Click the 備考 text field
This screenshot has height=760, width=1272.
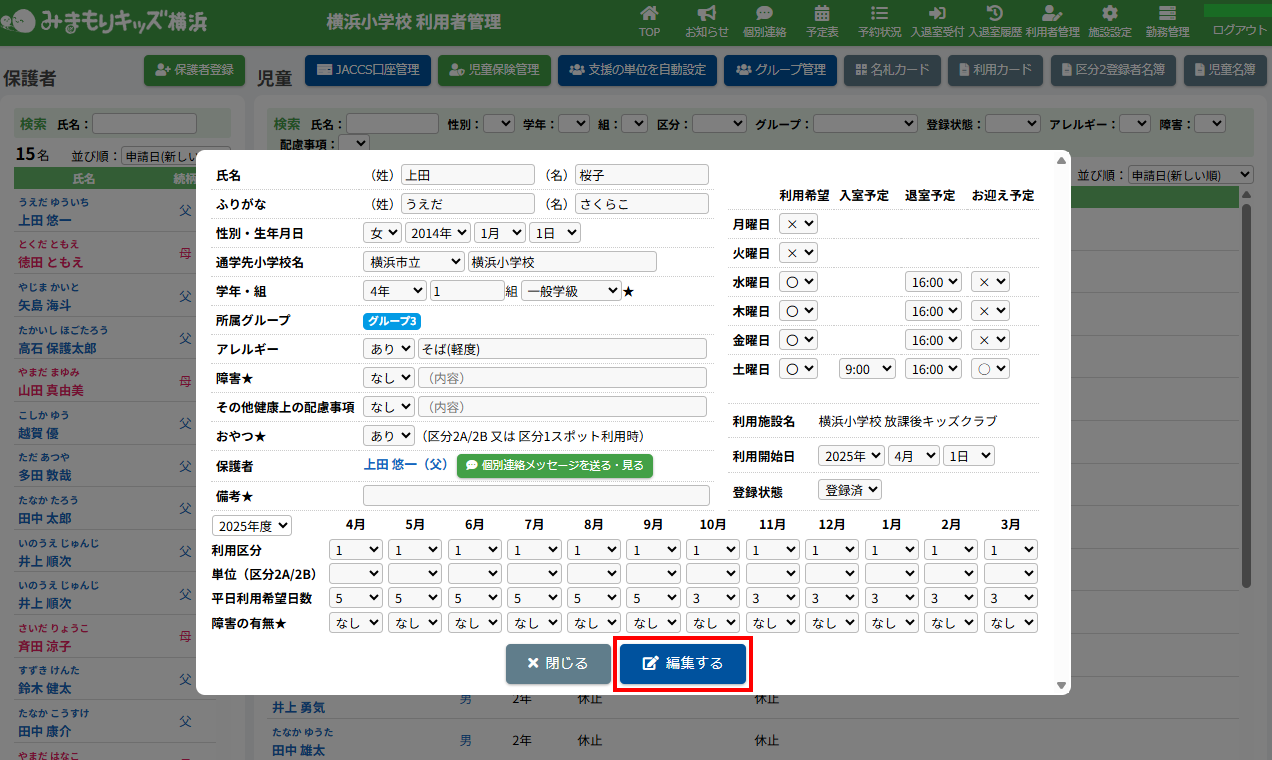[534, 496]
